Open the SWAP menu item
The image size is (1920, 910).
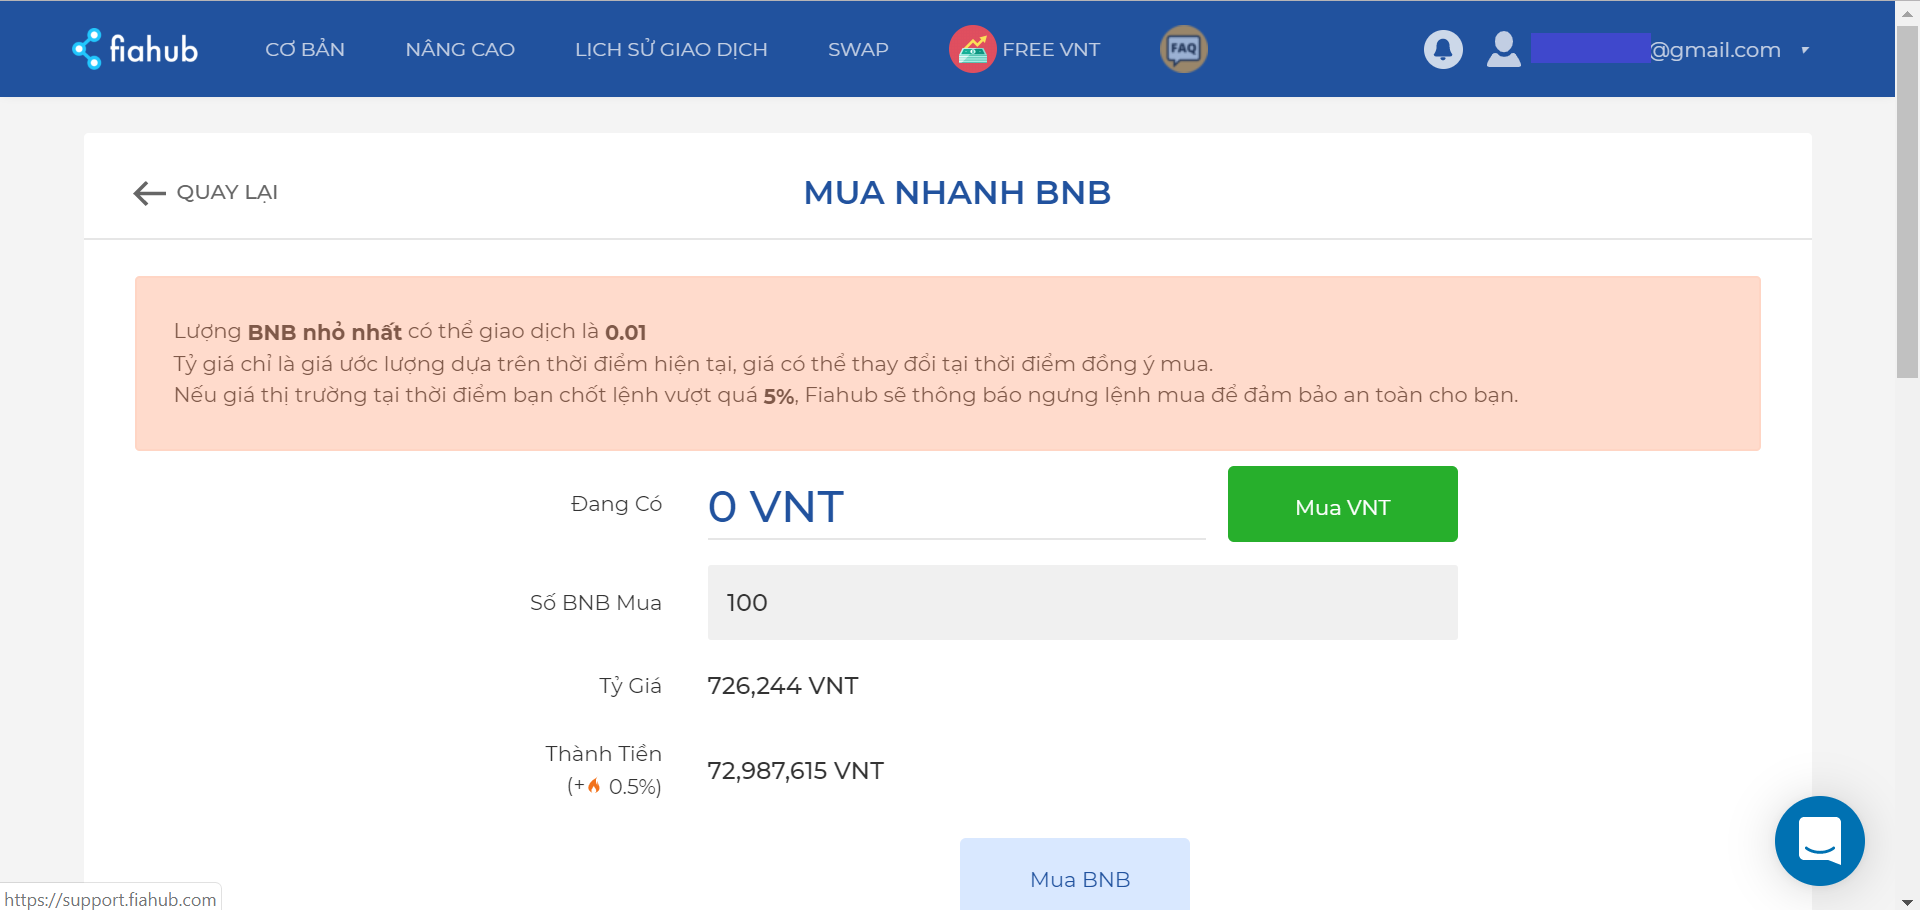pos(858,49)
